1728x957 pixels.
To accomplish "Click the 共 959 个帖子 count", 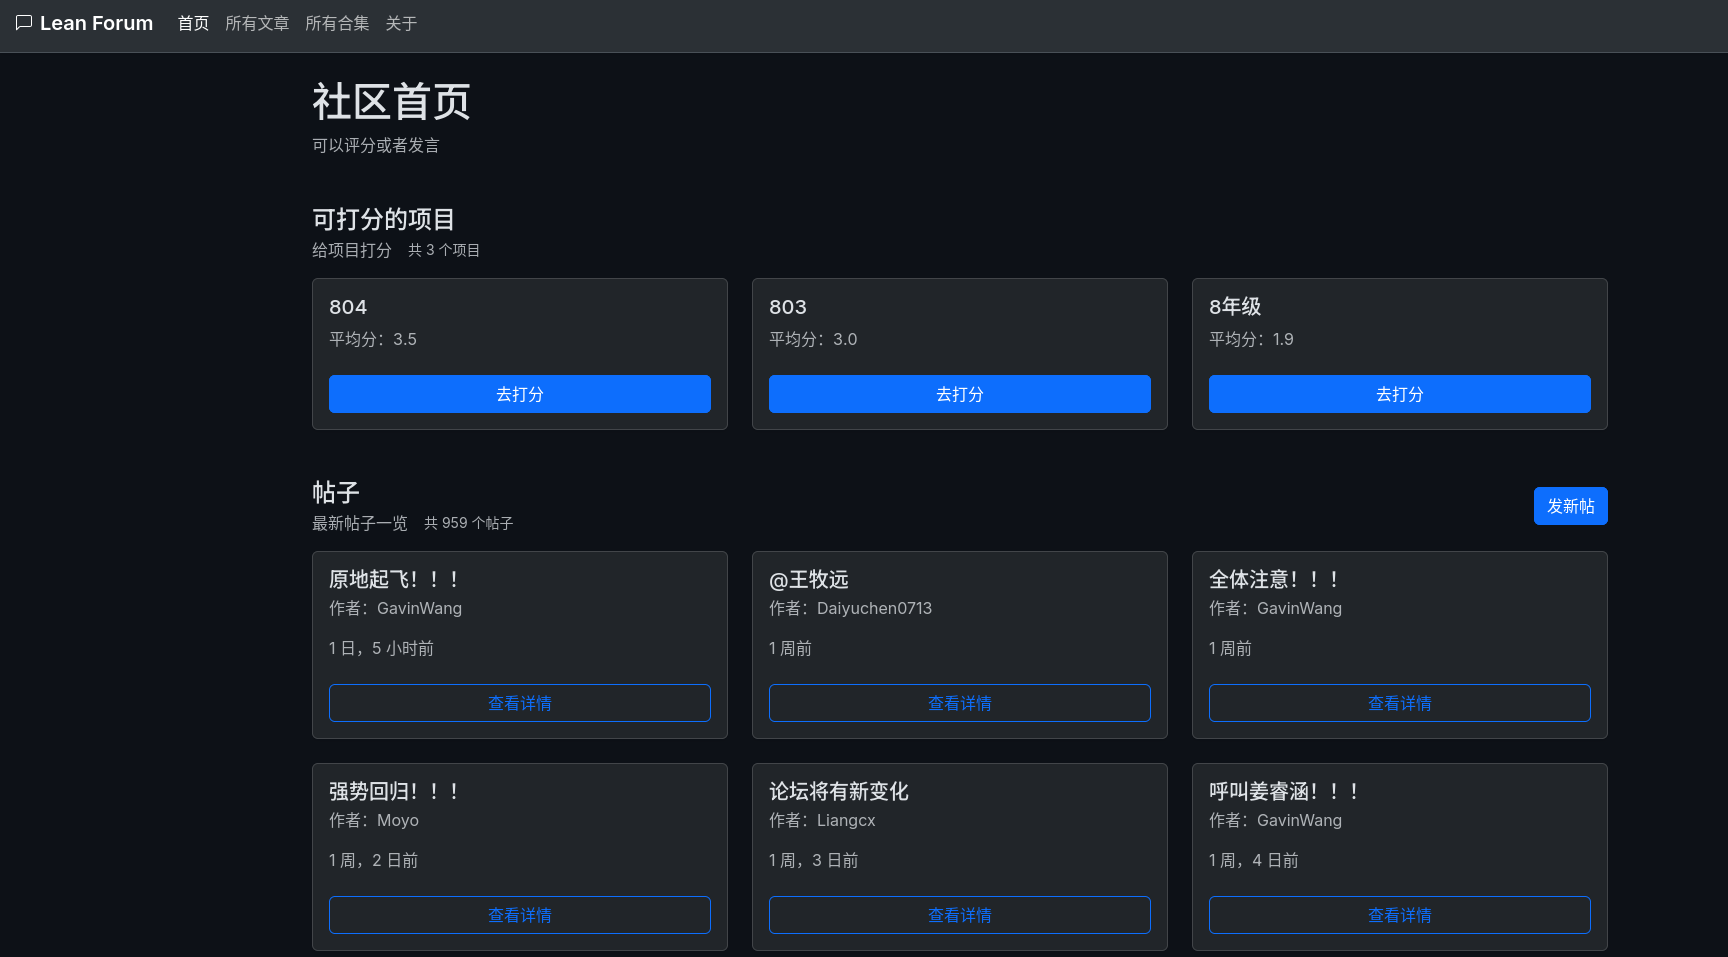I will point(469,523).
